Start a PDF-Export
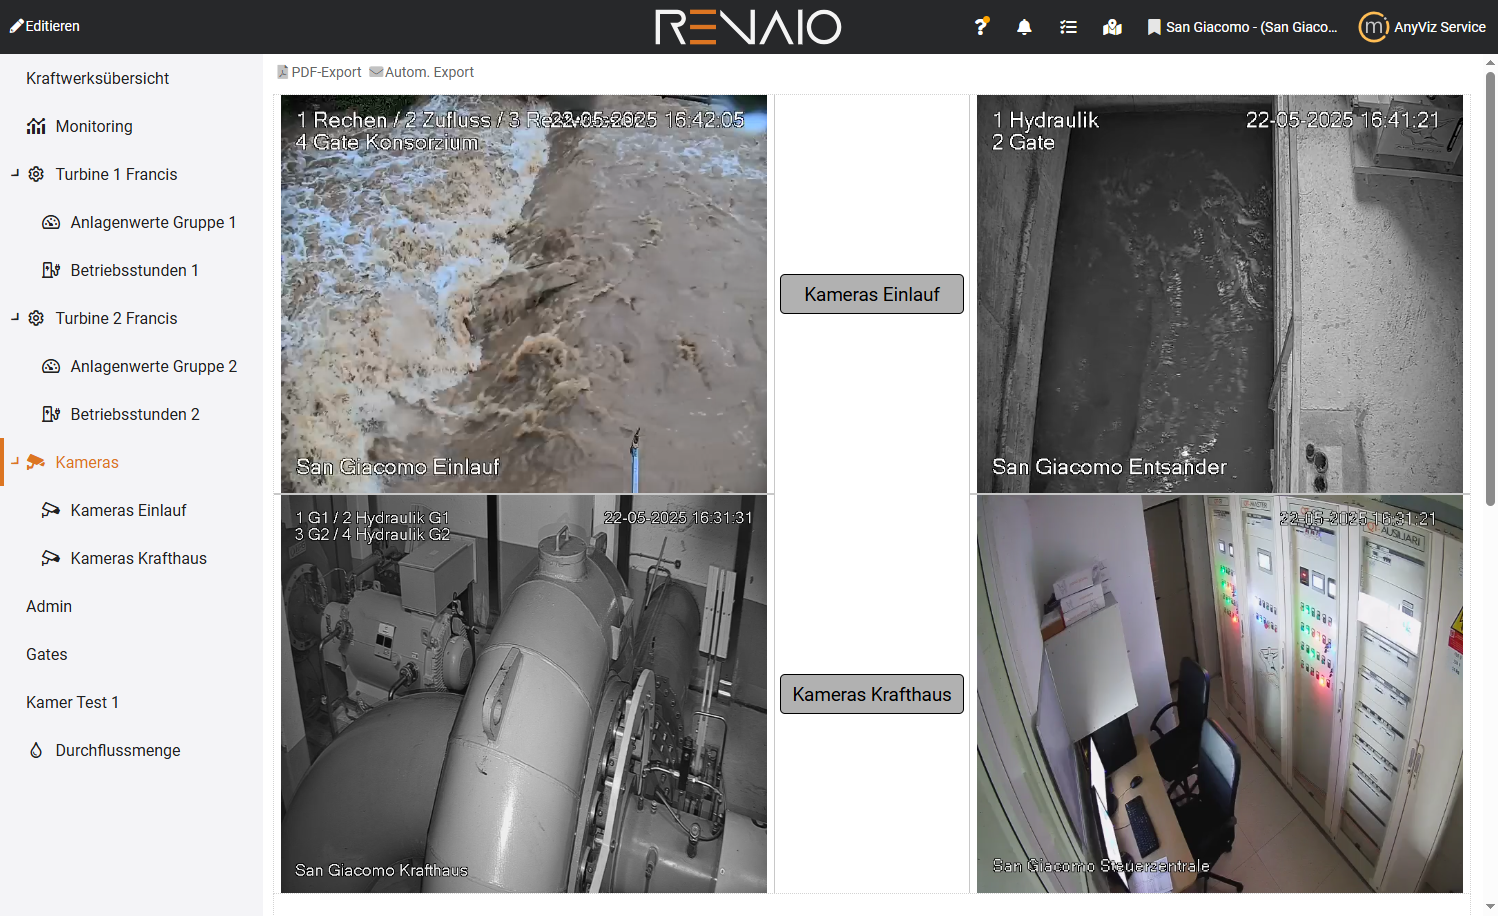 point(318,71)
